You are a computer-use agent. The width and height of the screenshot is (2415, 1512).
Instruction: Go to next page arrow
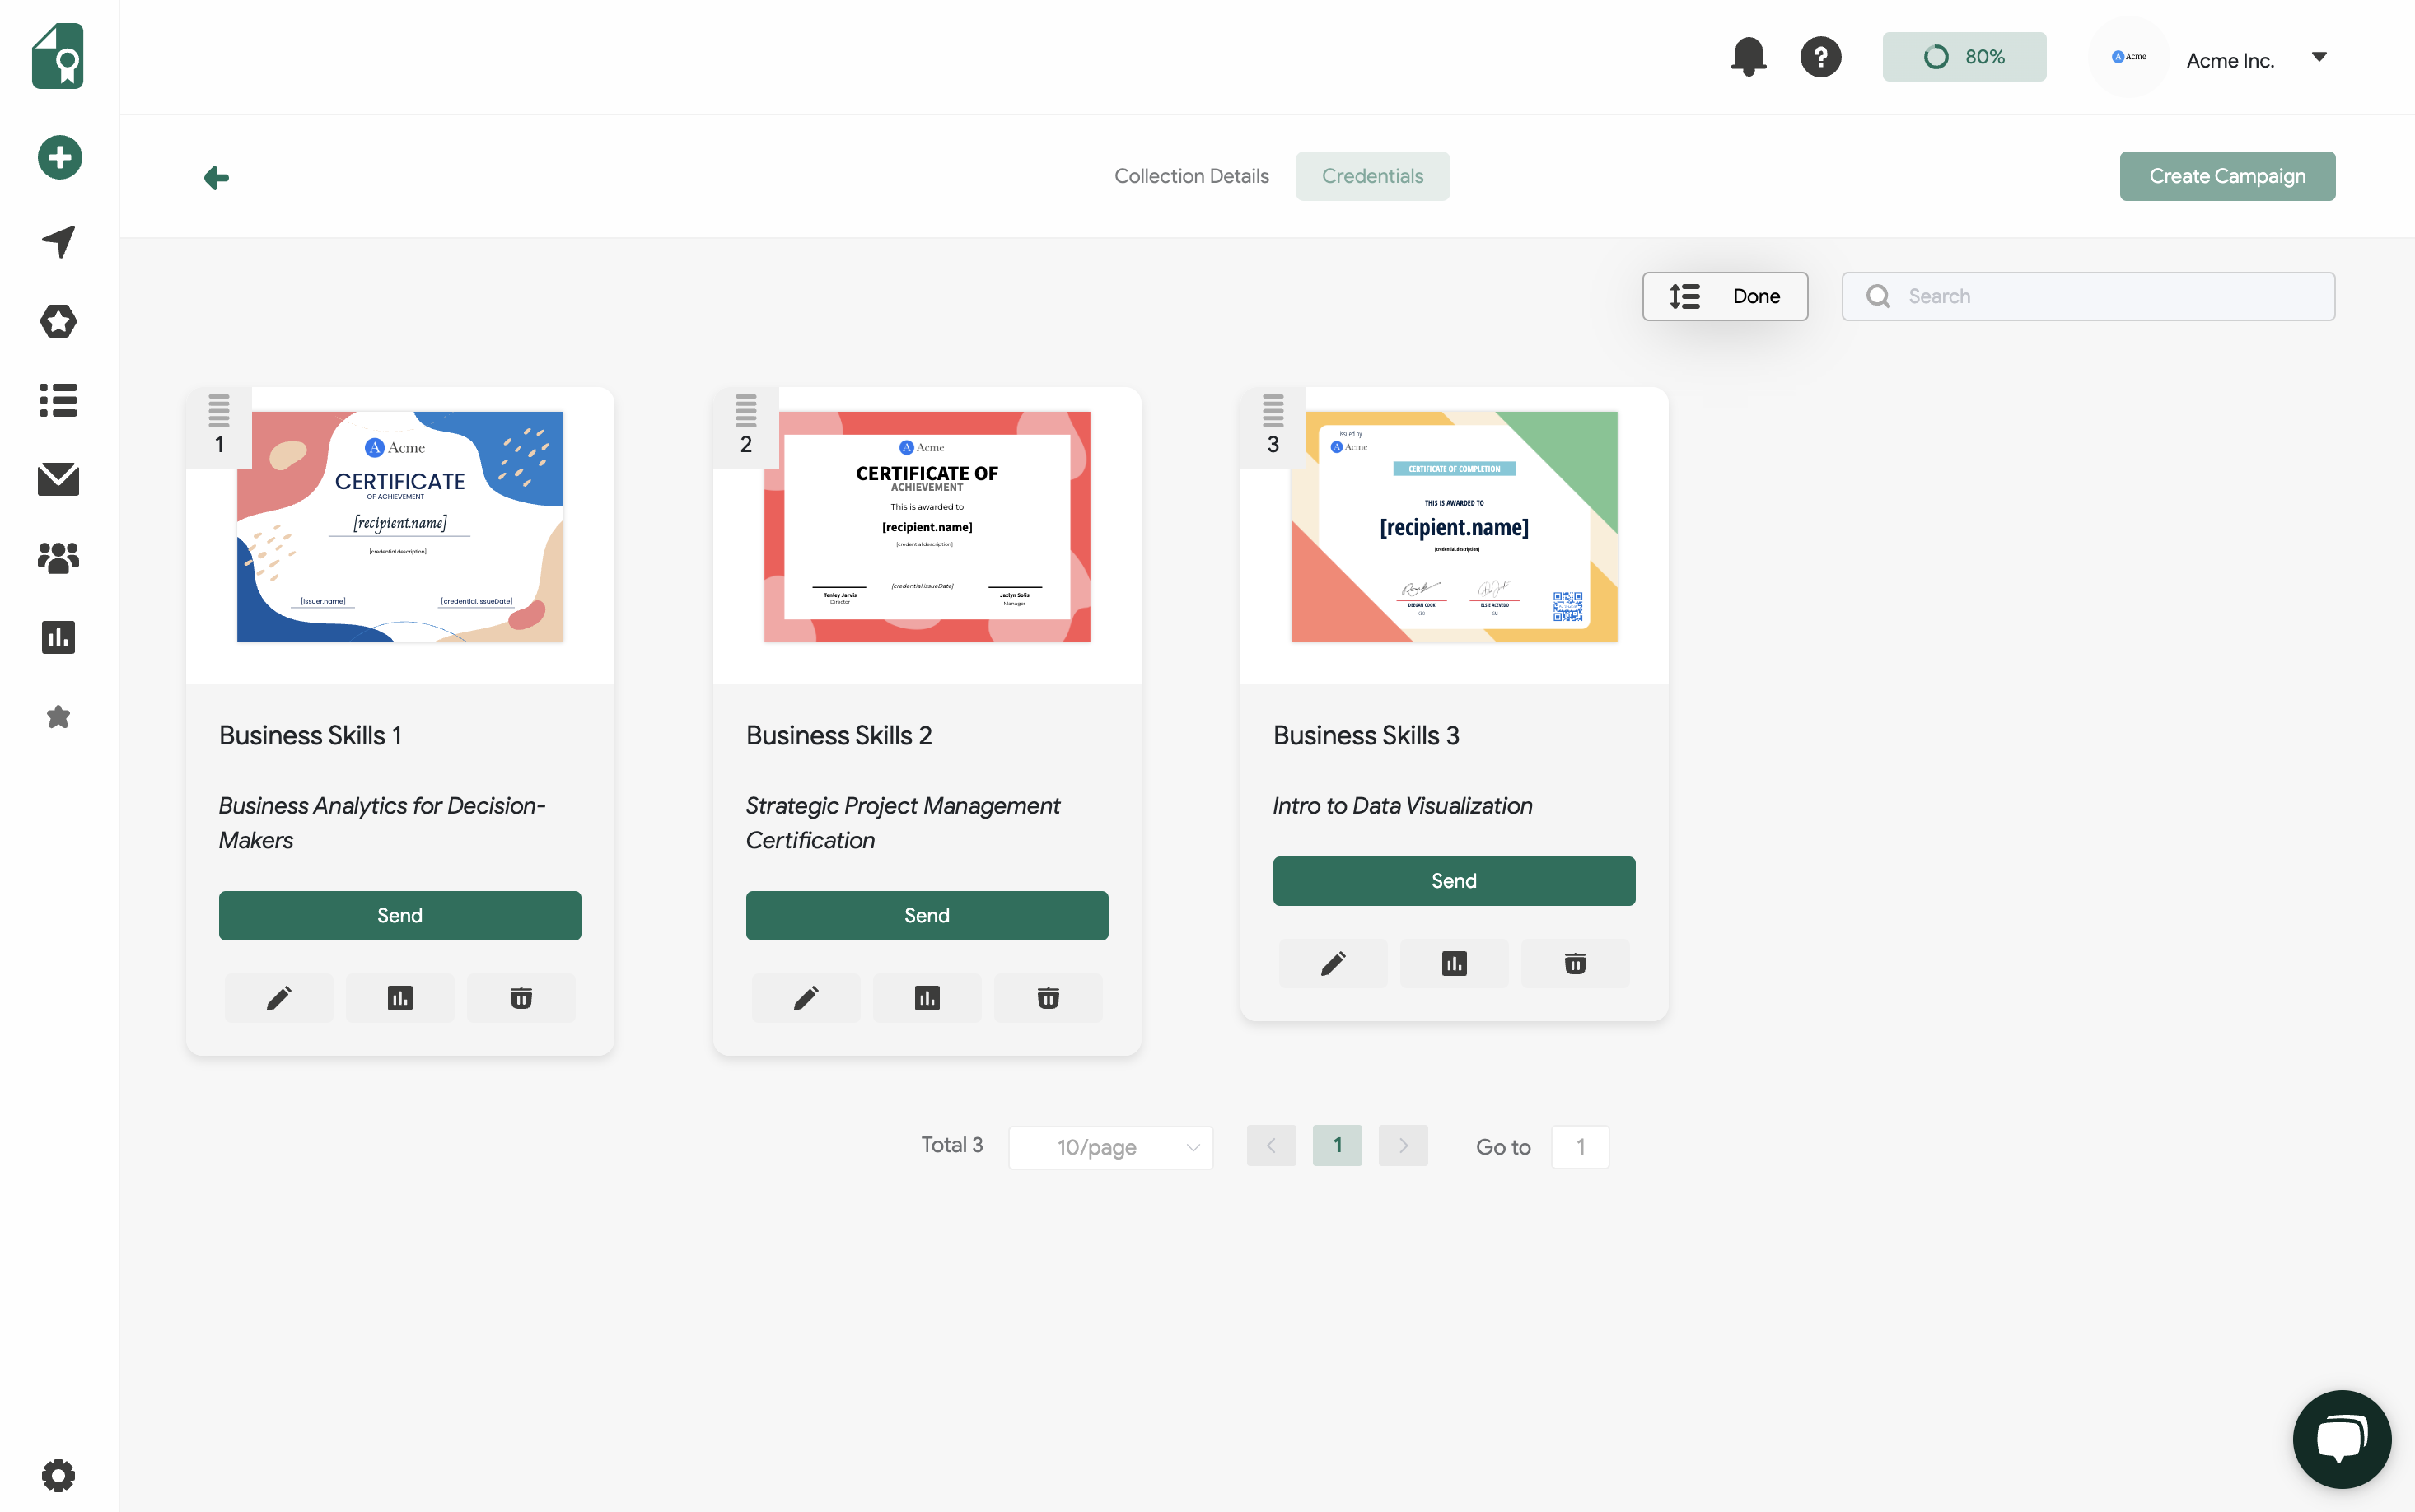click(x=1403, y=1146)
